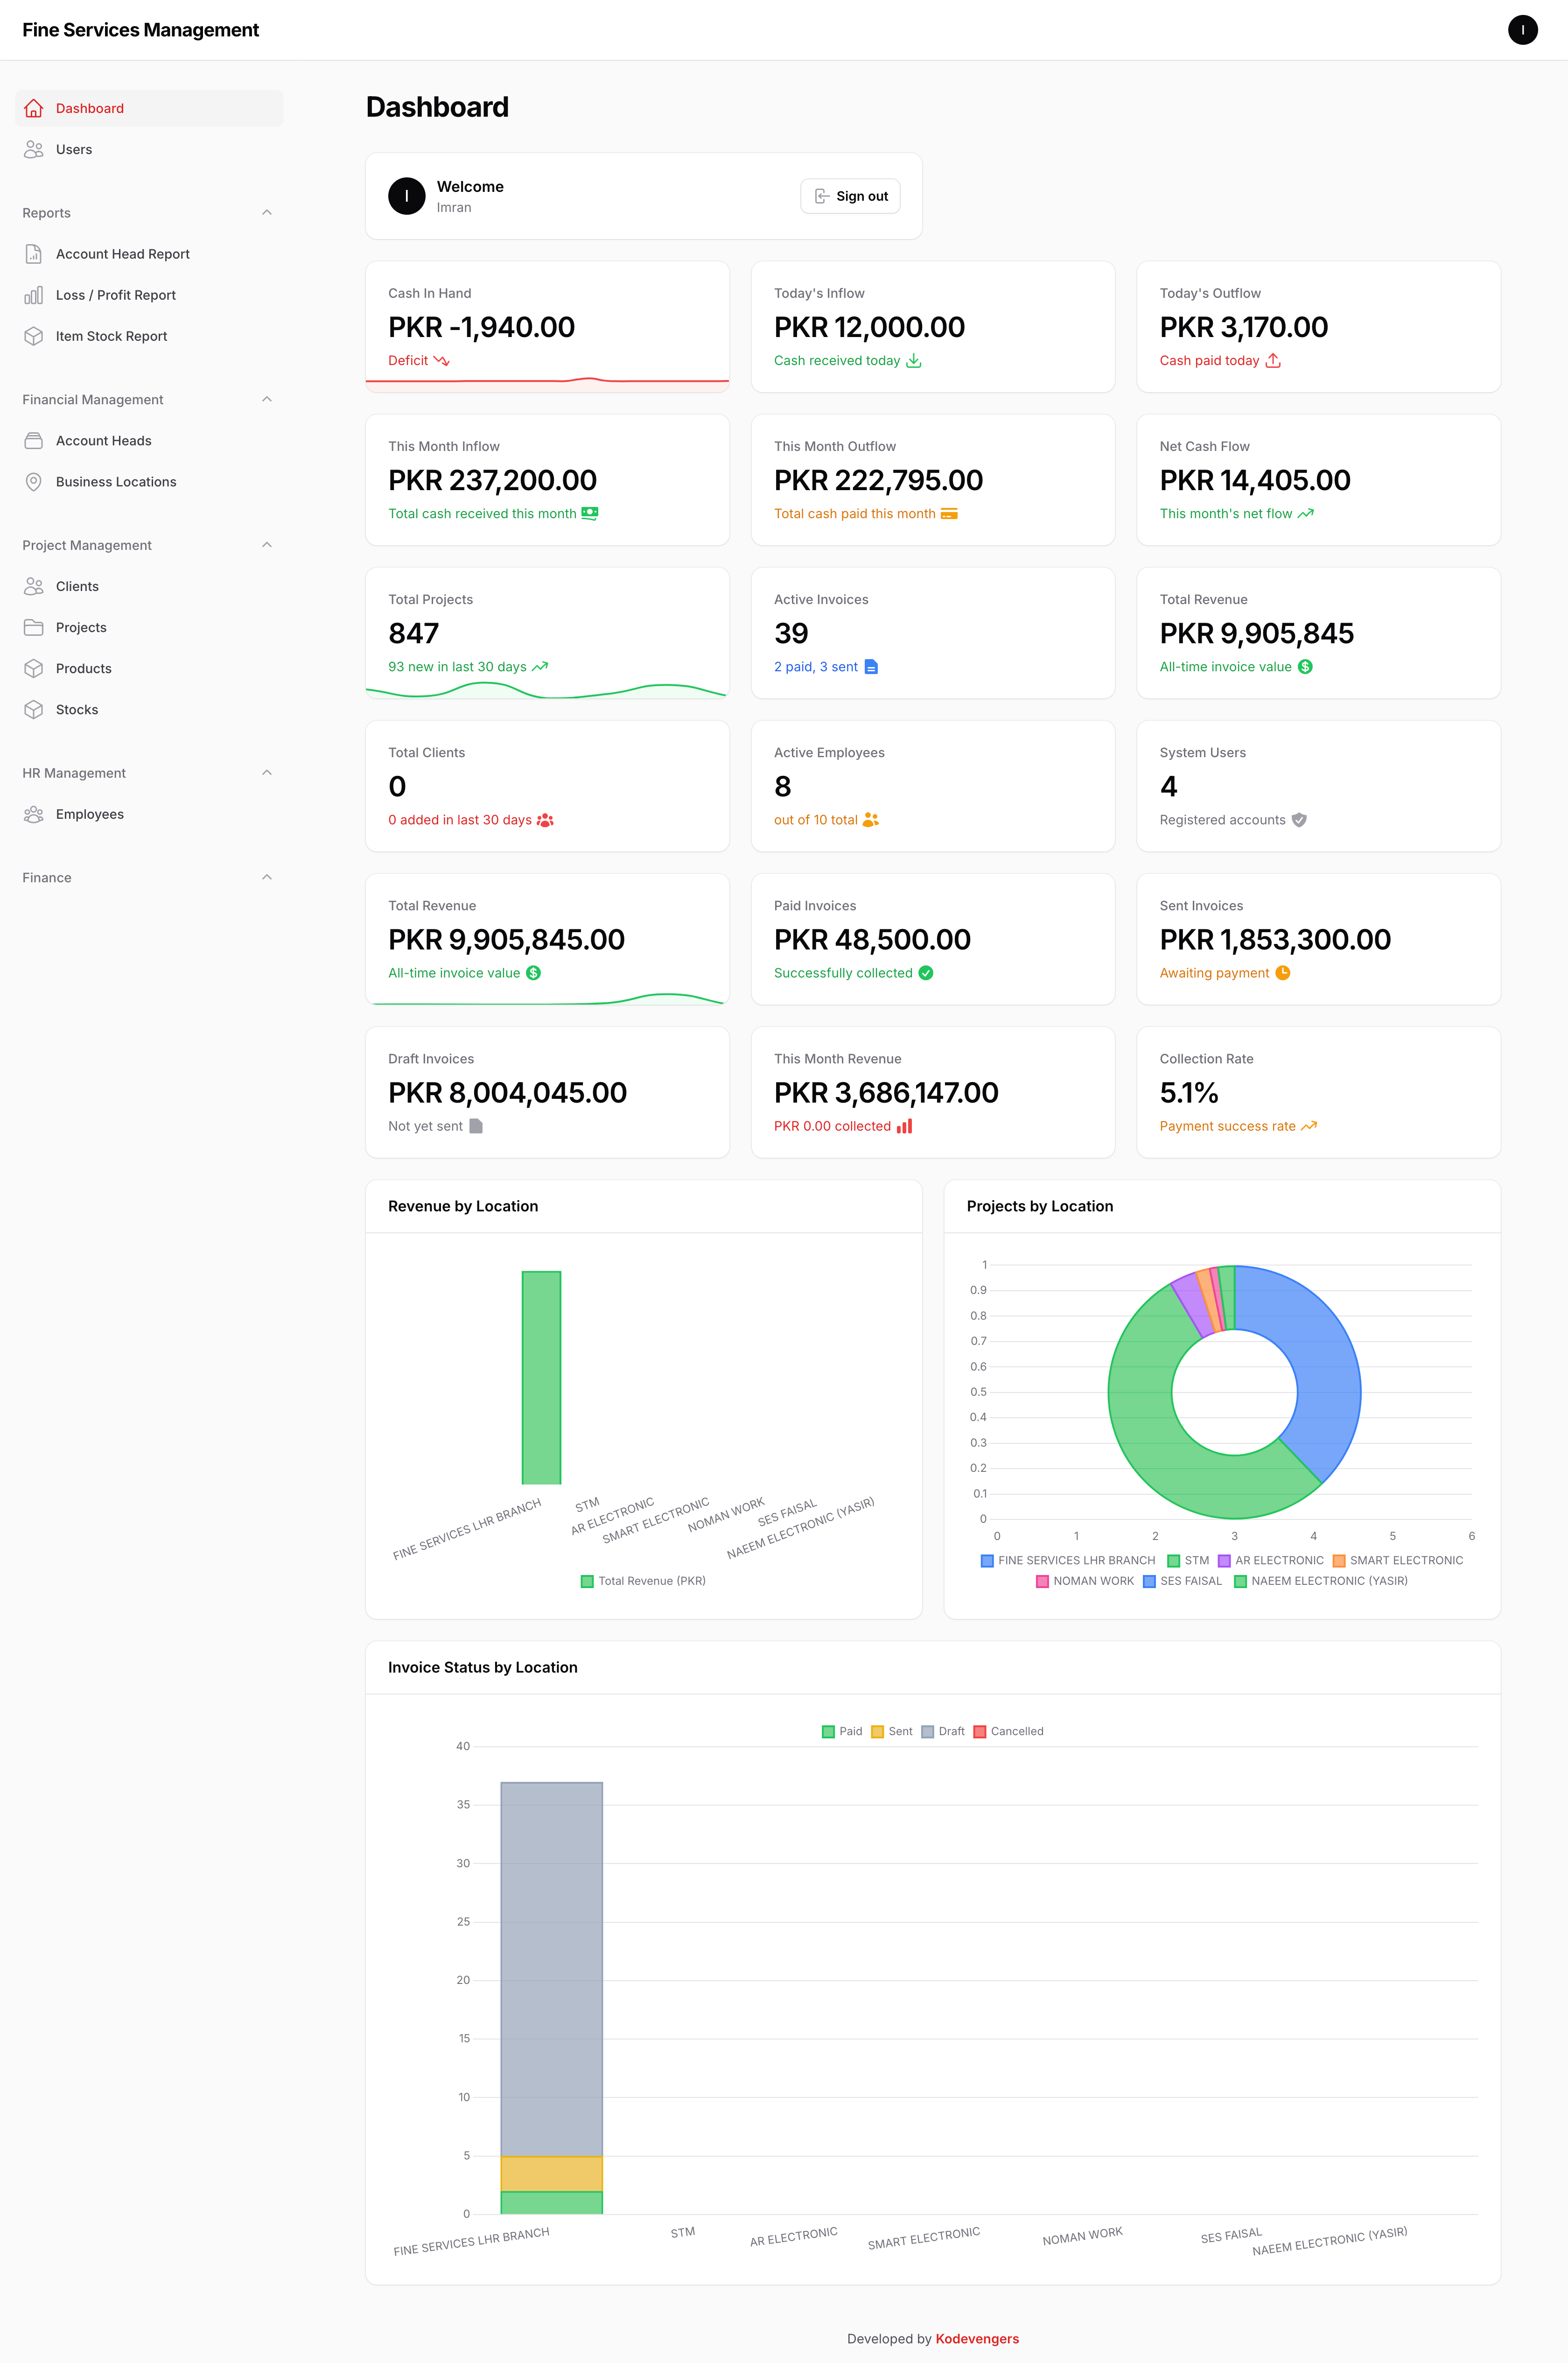Toggle the Finance section chevron

tap(267, 878)
